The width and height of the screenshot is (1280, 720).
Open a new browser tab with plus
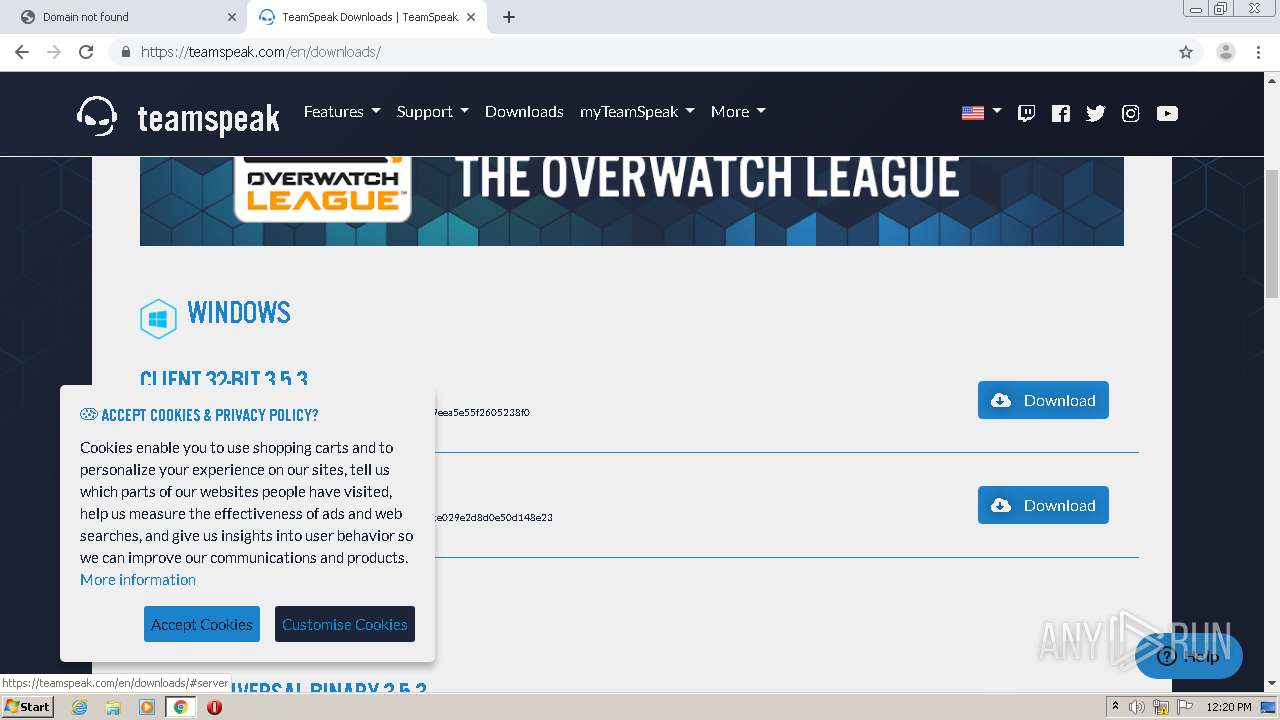509,17
